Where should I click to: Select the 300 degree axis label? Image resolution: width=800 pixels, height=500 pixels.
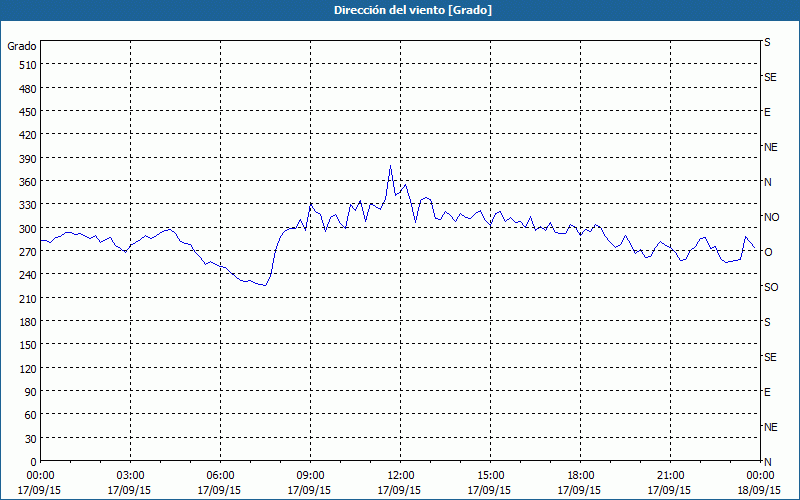29,229
